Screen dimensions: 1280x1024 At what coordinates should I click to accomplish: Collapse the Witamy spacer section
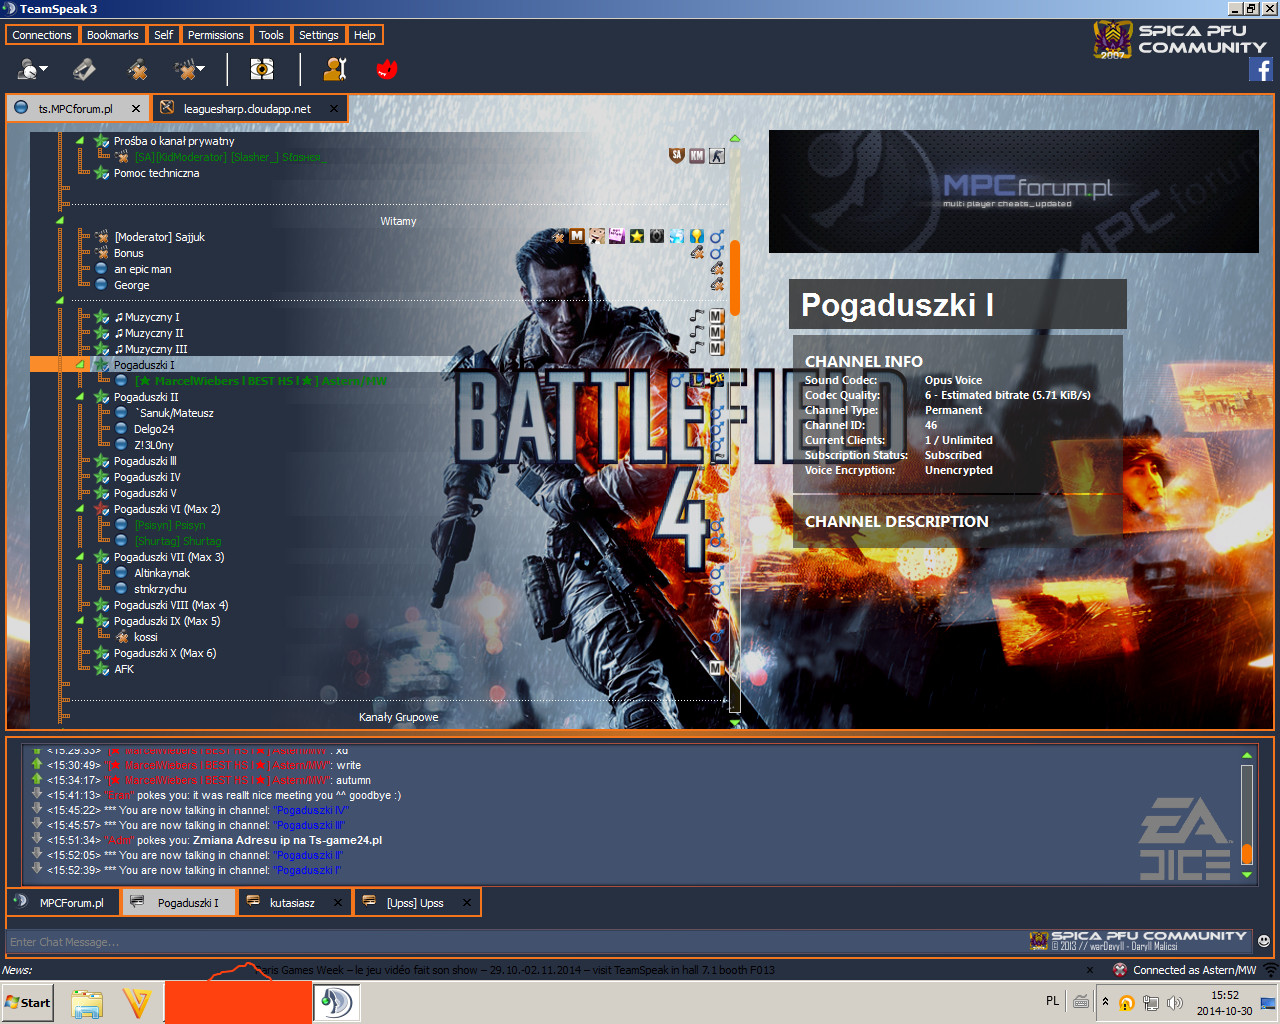coord(60,221)
